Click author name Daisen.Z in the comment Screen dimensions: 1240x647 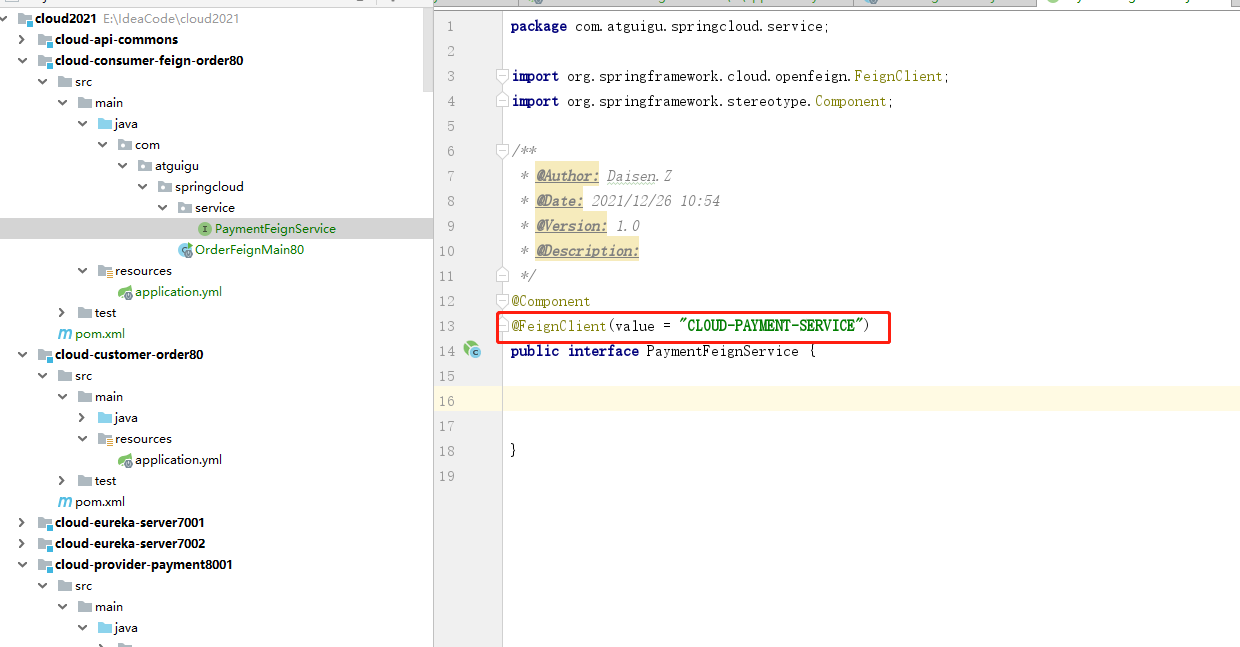(x=639, y=176)
